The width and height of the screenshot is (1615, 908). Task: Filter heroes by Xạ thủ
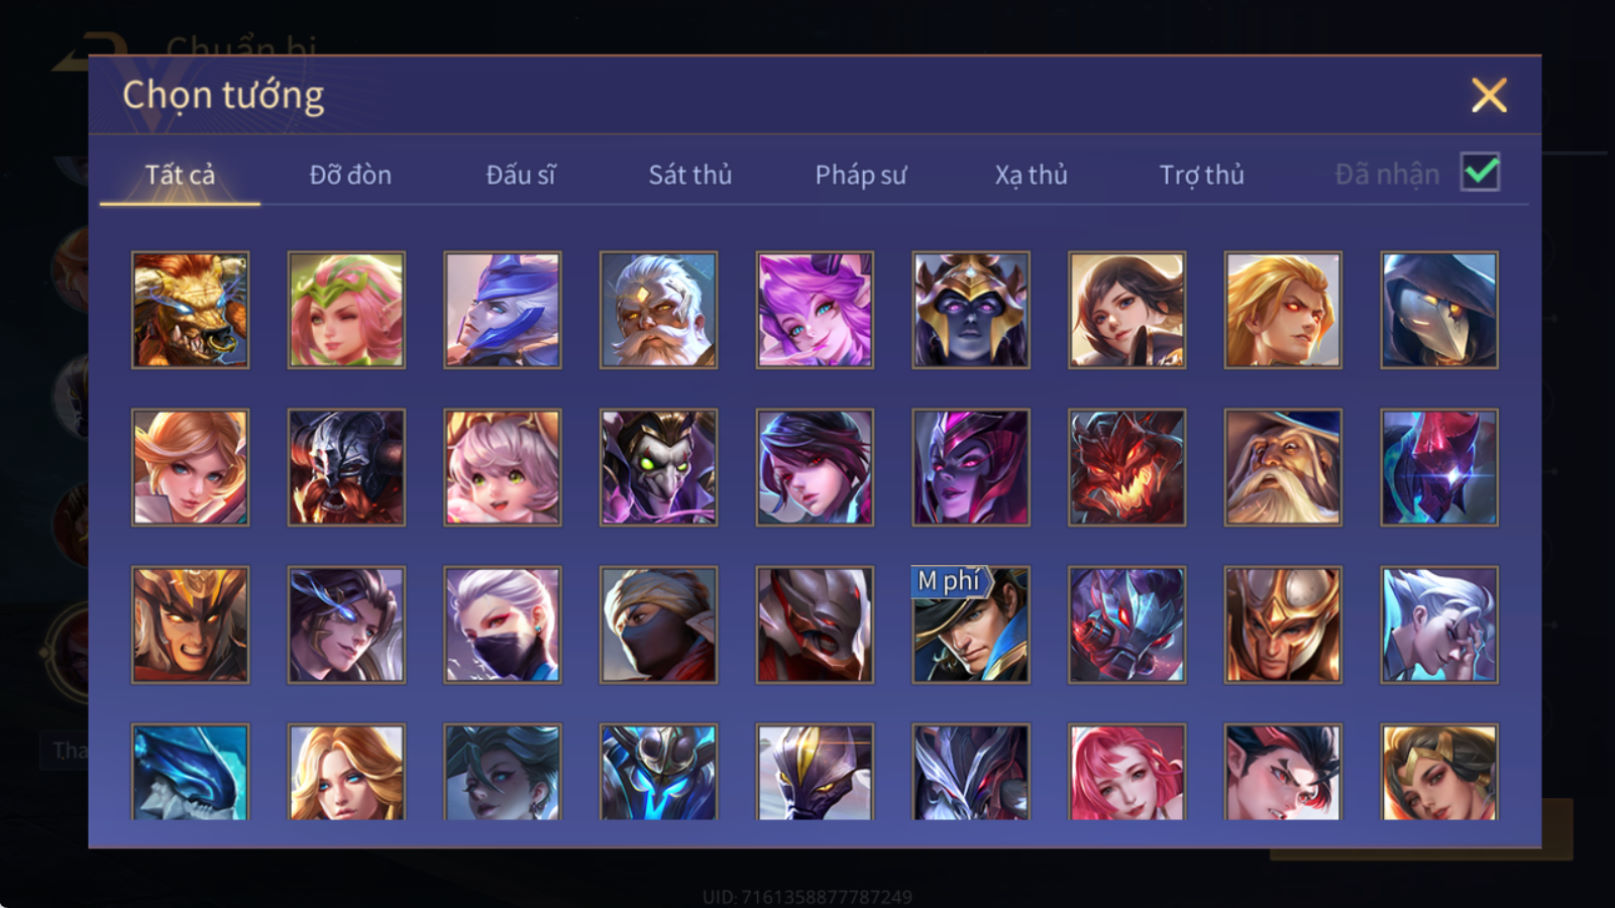1031,175
